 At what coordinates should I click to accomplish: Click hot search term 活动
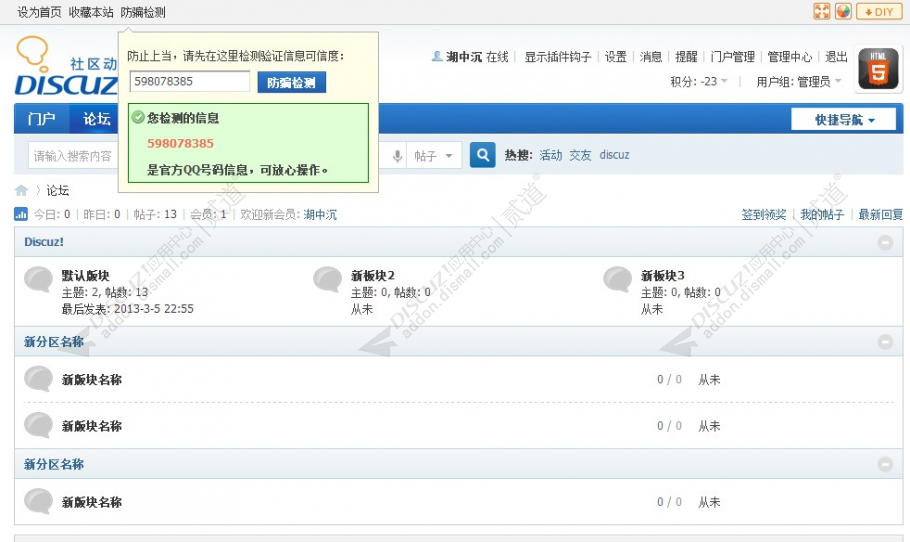pos(551,155)
